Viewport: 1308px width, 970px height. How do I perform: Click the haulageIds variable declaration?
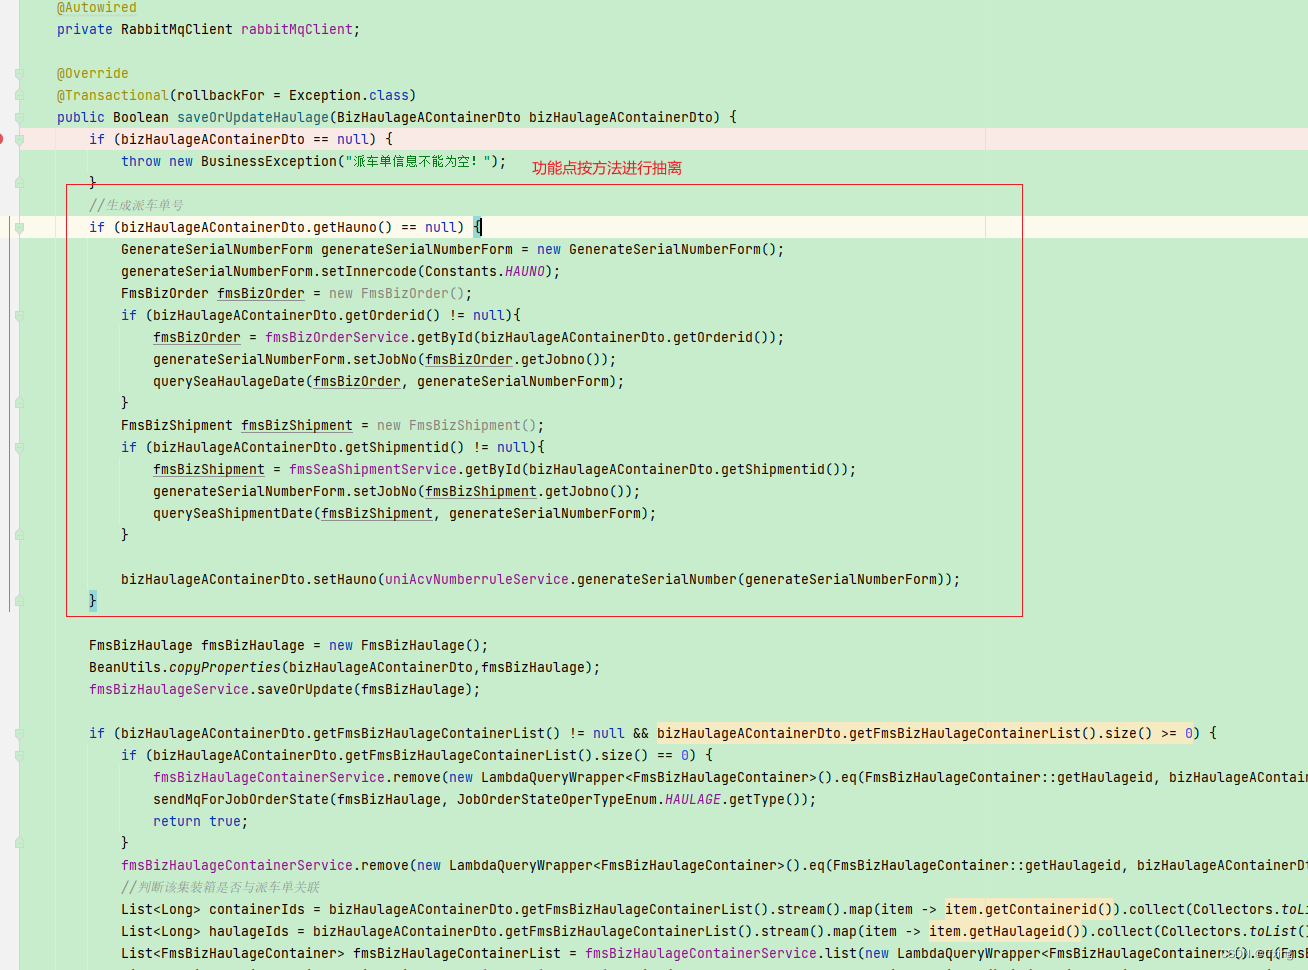coord(249,931)
